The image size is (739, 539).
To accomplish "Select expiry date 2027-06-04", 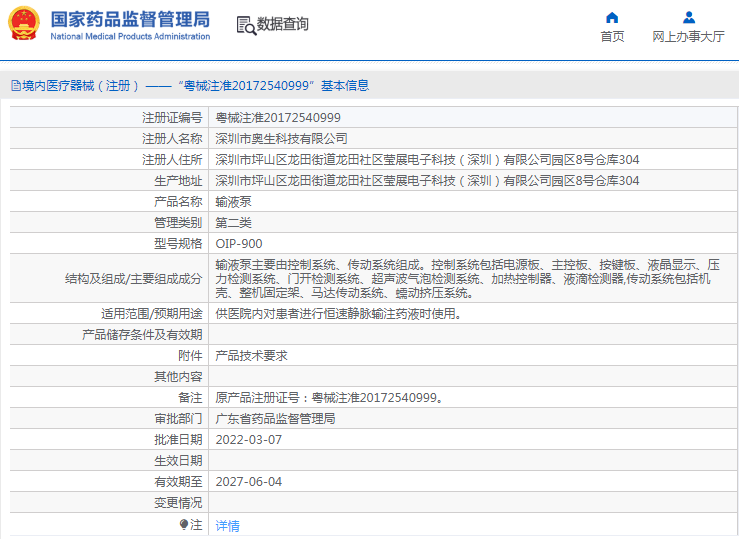I will 248,482.
